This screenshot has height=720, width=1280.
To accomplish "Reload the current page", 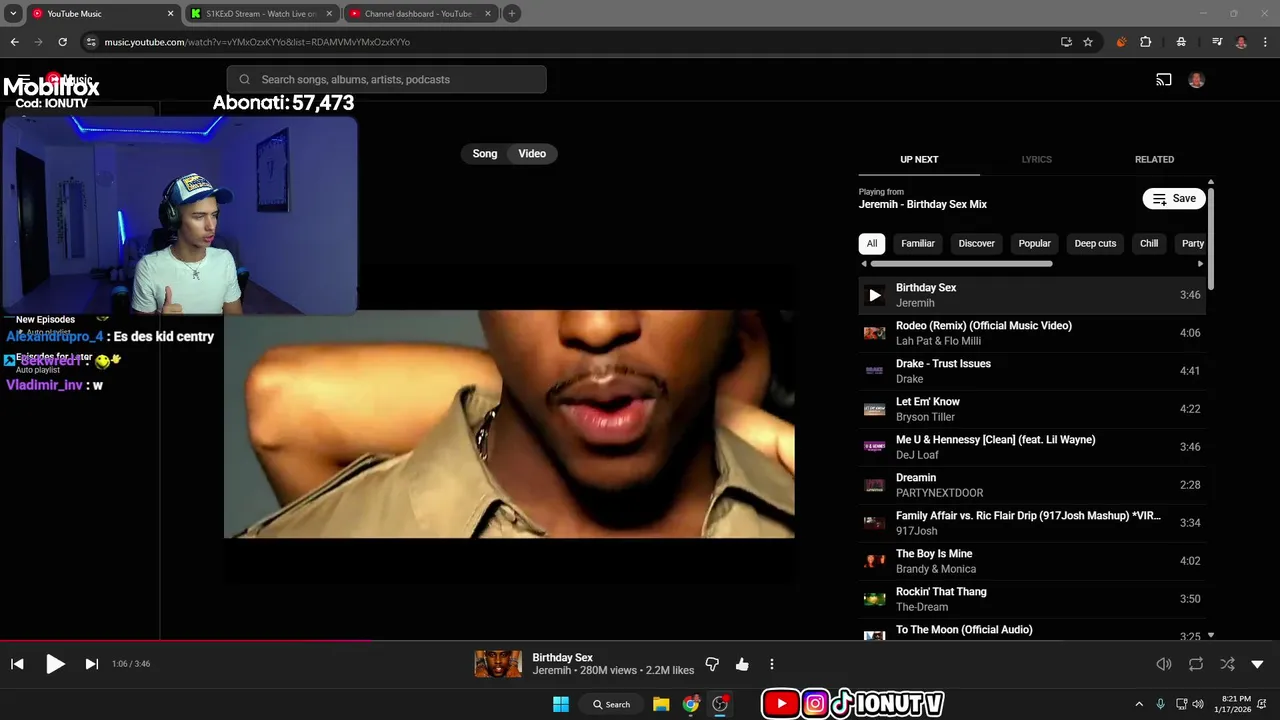I will 62,42.
